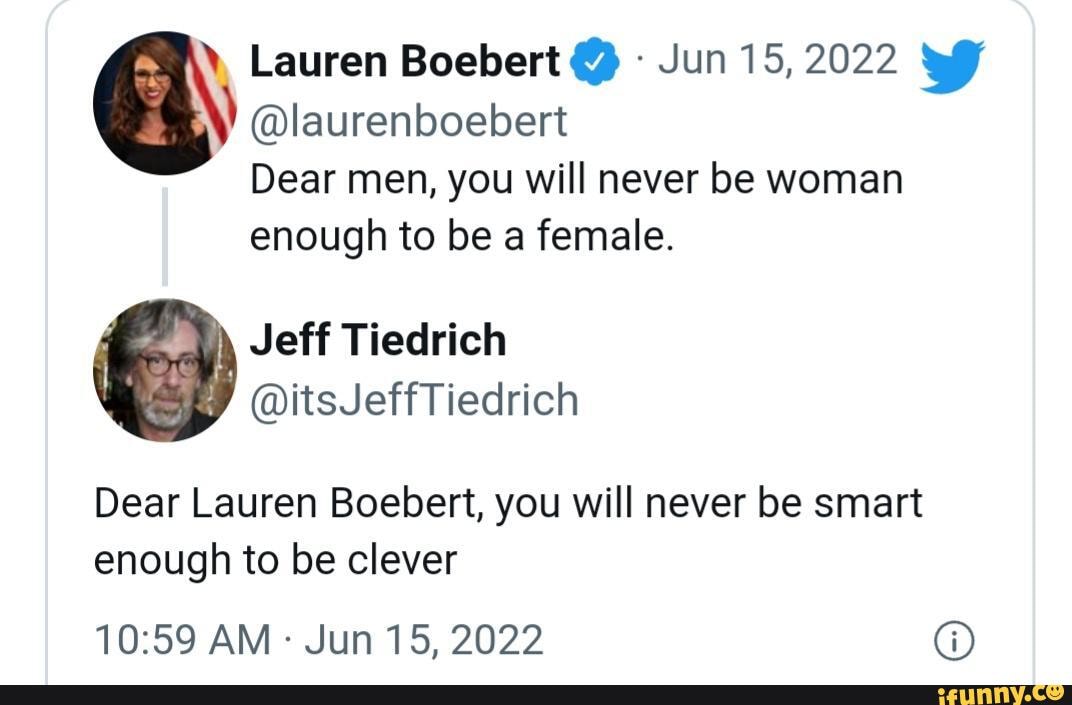Open the @itsJeffTiedrich handle link
Viewport: 1072px width, 705px height.
pyautogui.click(x=414, y=400)
